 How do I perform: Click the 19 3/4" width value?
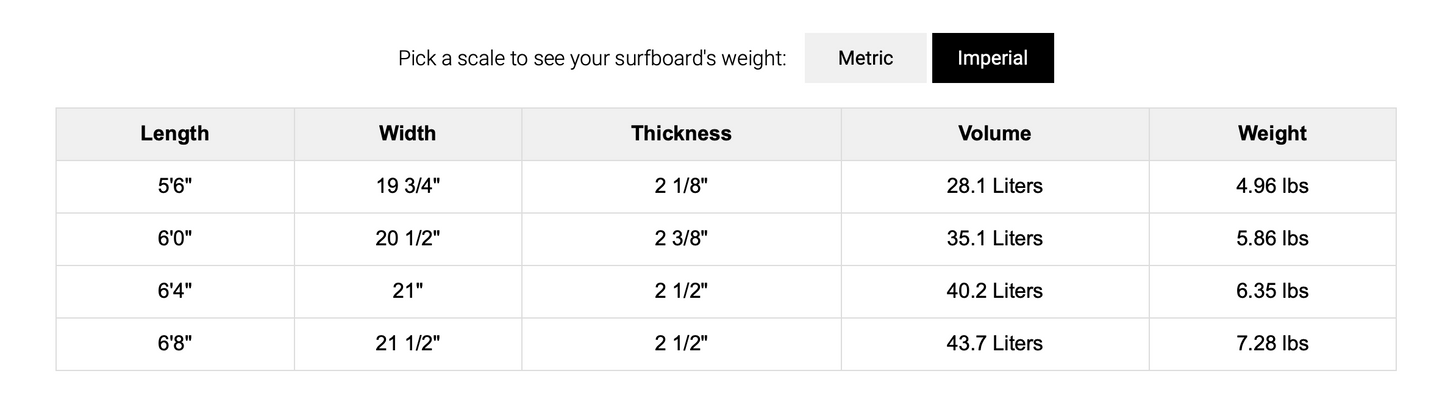pos(407,187)
